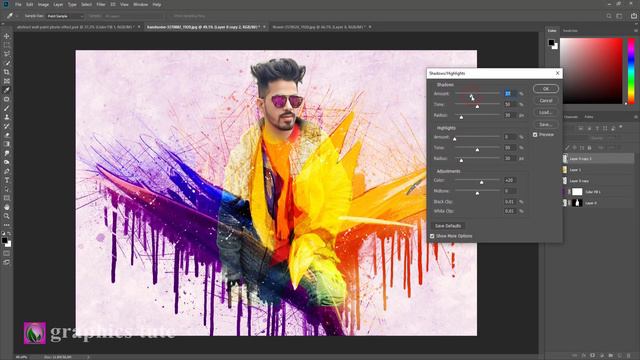Click Cancel in Shadows/Highlights dialog
This screenshot has height=360, width=640.
(546, 100)
